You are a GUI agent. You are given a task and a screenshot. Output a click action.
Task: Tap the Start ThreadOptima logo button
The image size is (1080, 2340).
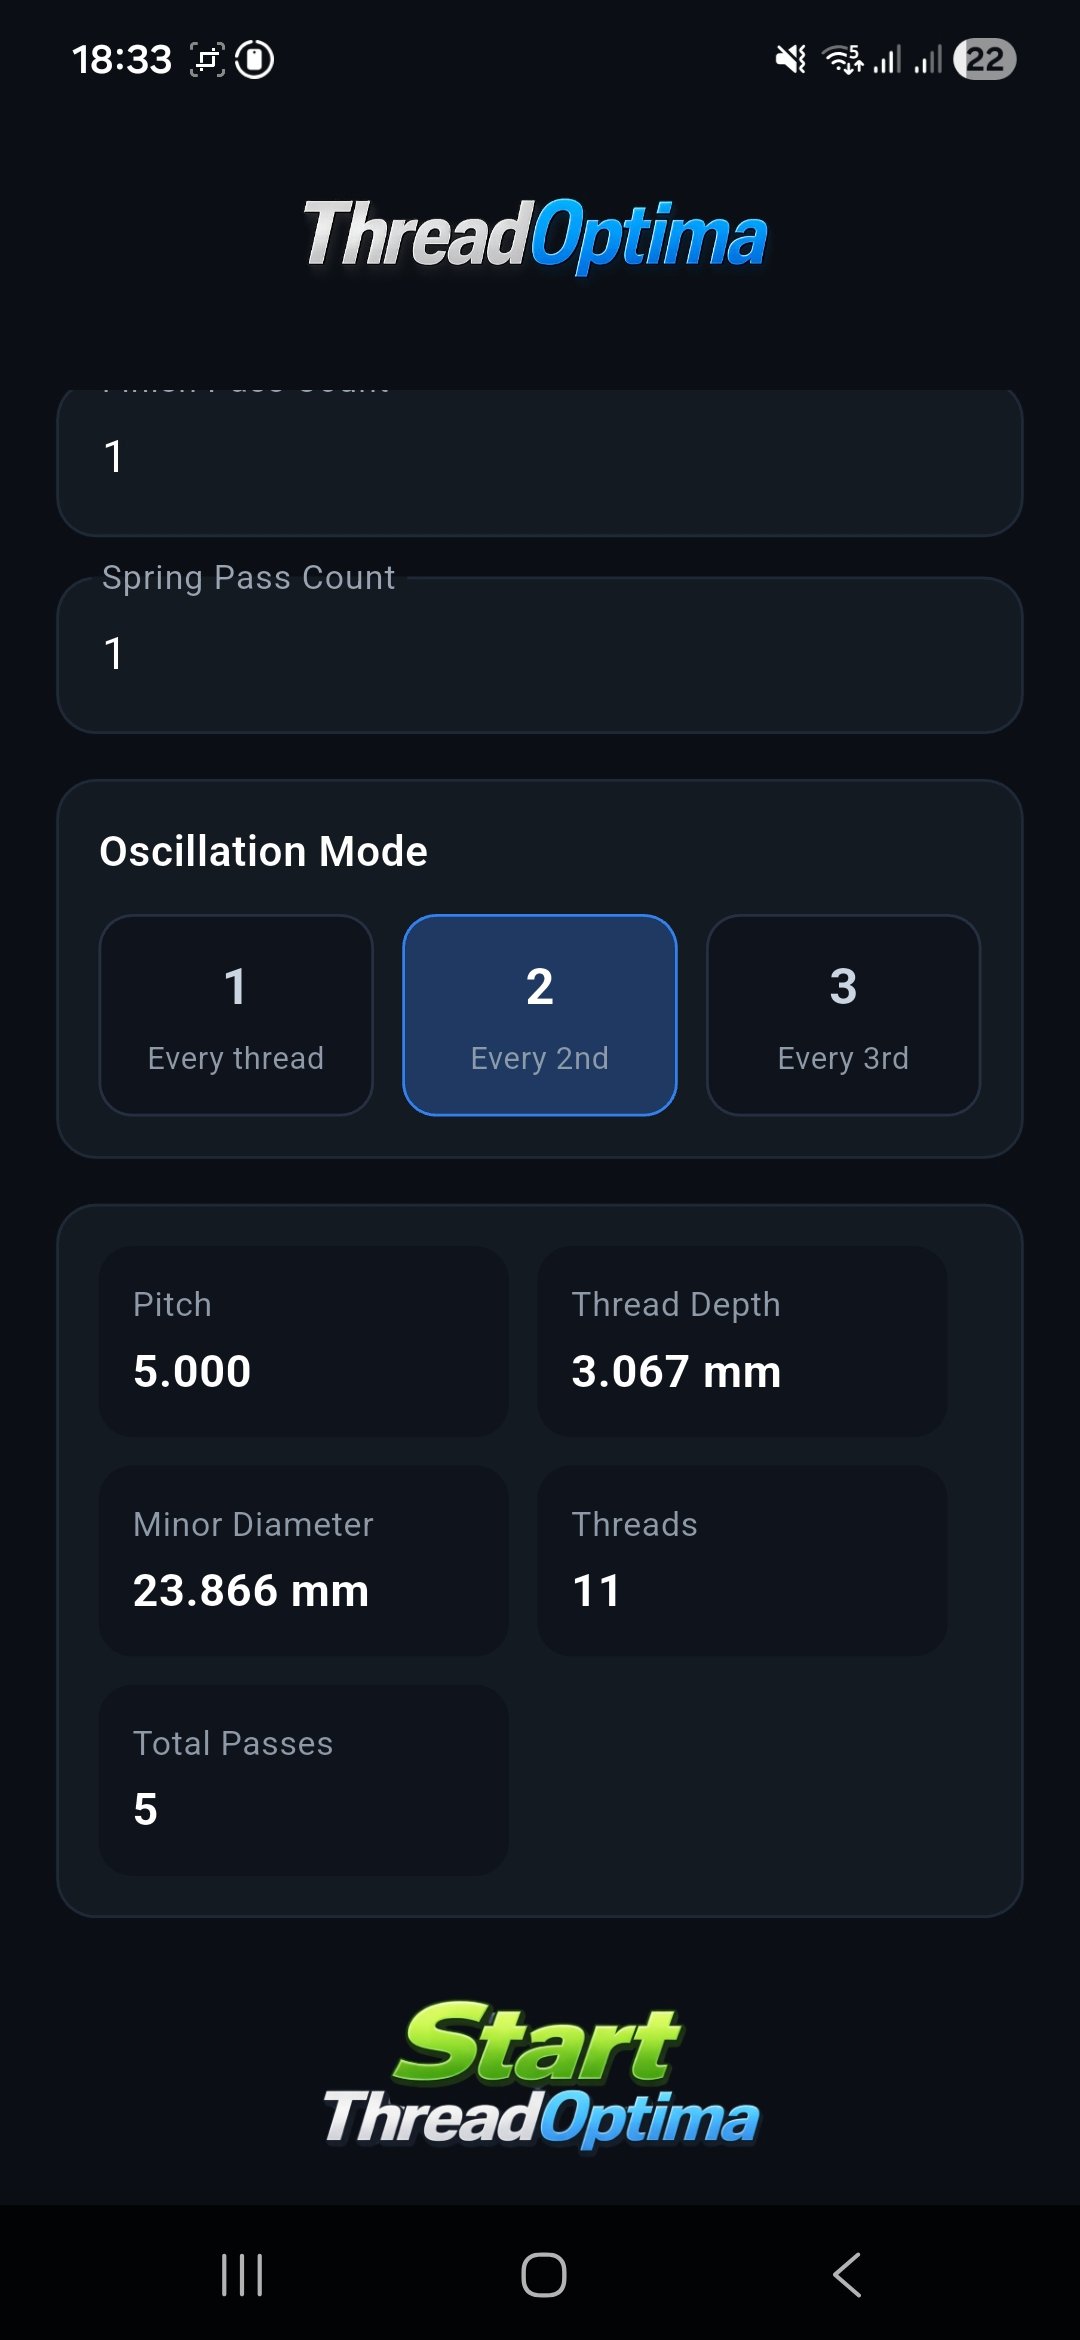point(540,2074)
